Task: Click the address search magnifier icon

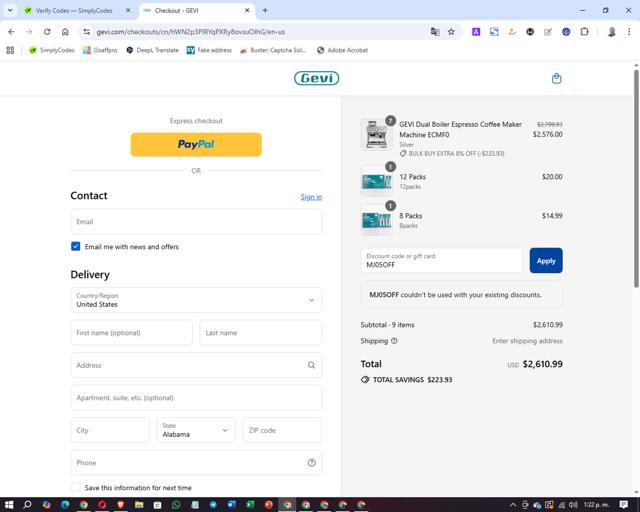Action: point(311,365)
